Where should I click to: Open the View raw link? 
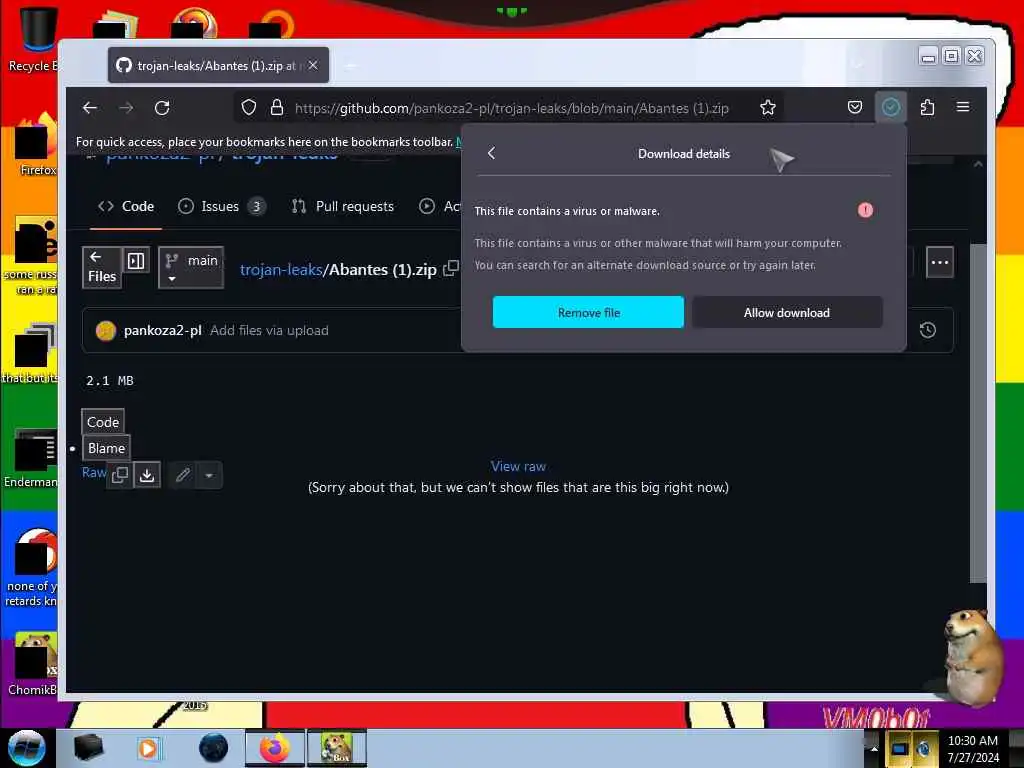tap(518, 466)
